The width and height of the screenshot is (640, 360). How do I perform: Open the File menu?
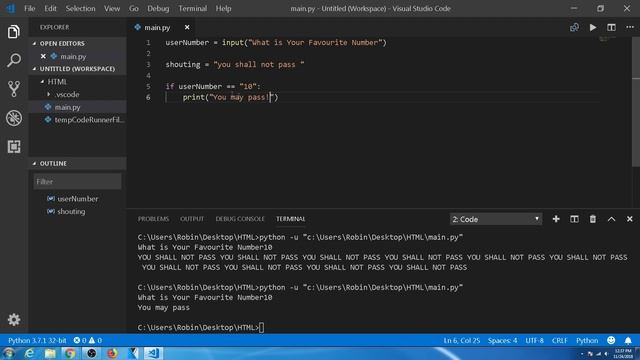[x=30, y=9]
